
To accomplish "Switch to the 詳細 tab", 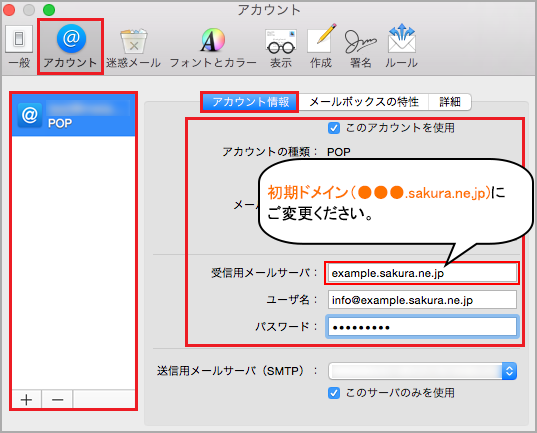I will [450, 102].
